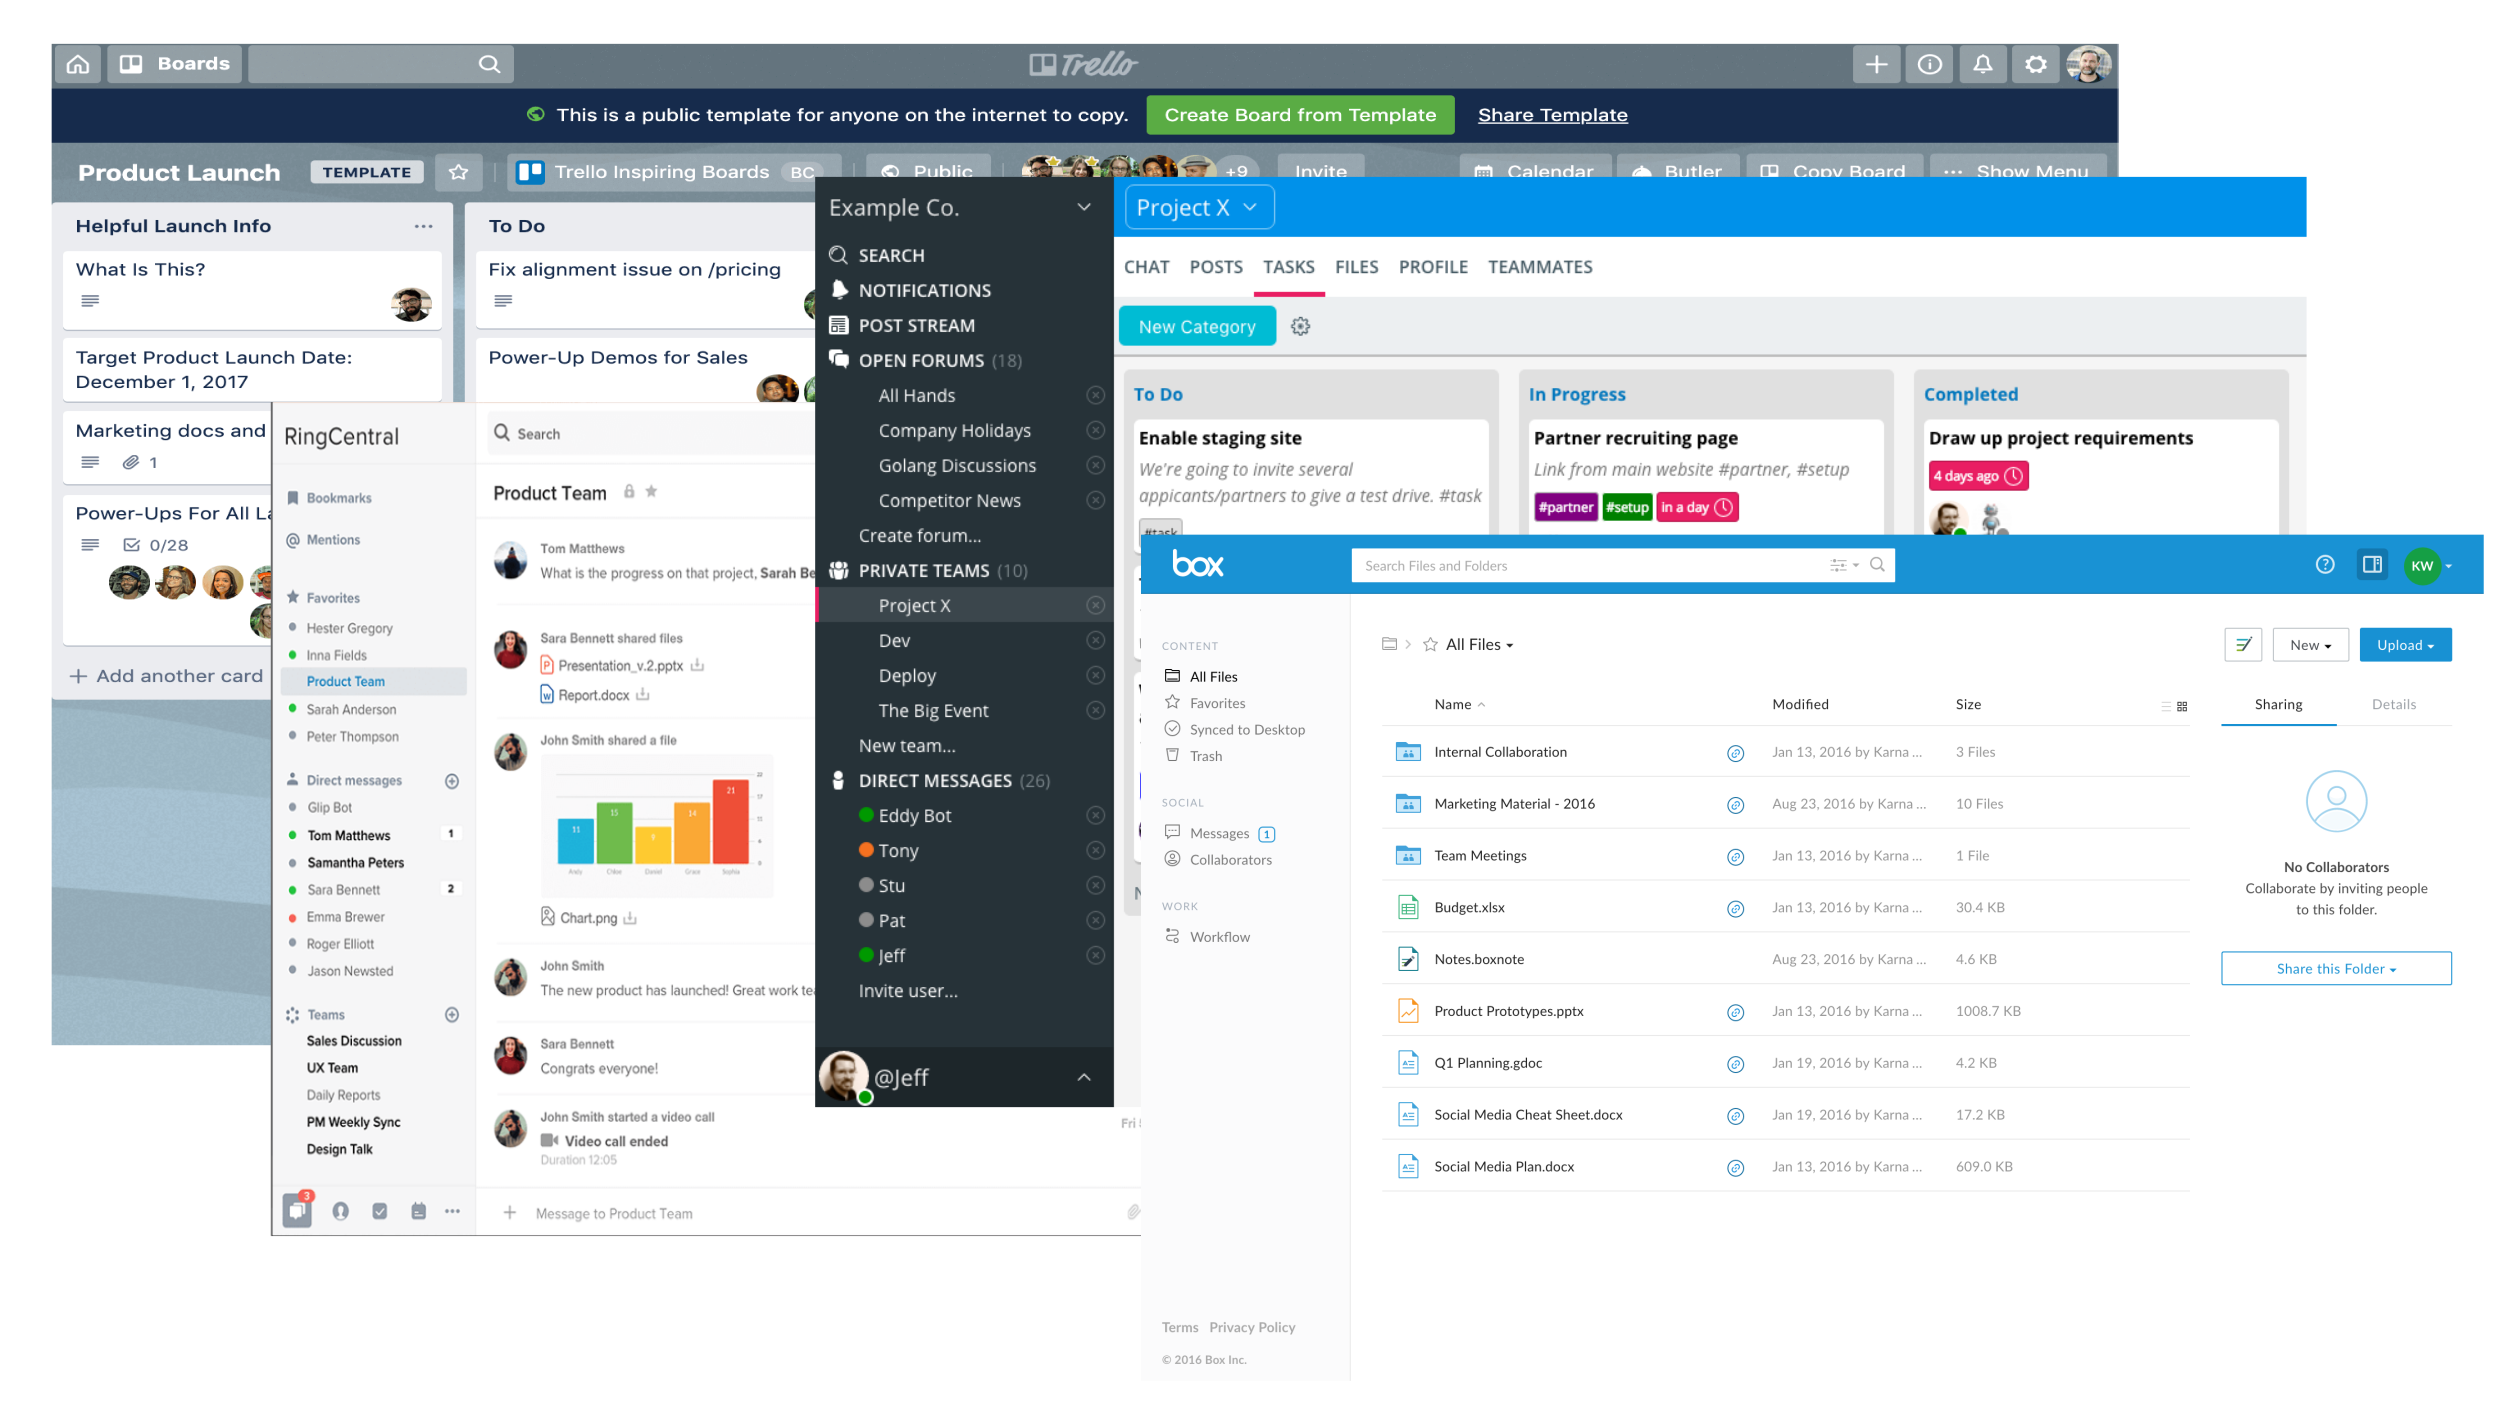This screenshot has height=1416, width=2519.
Task: Open the Project X header dropdown
Action: 1199,207
